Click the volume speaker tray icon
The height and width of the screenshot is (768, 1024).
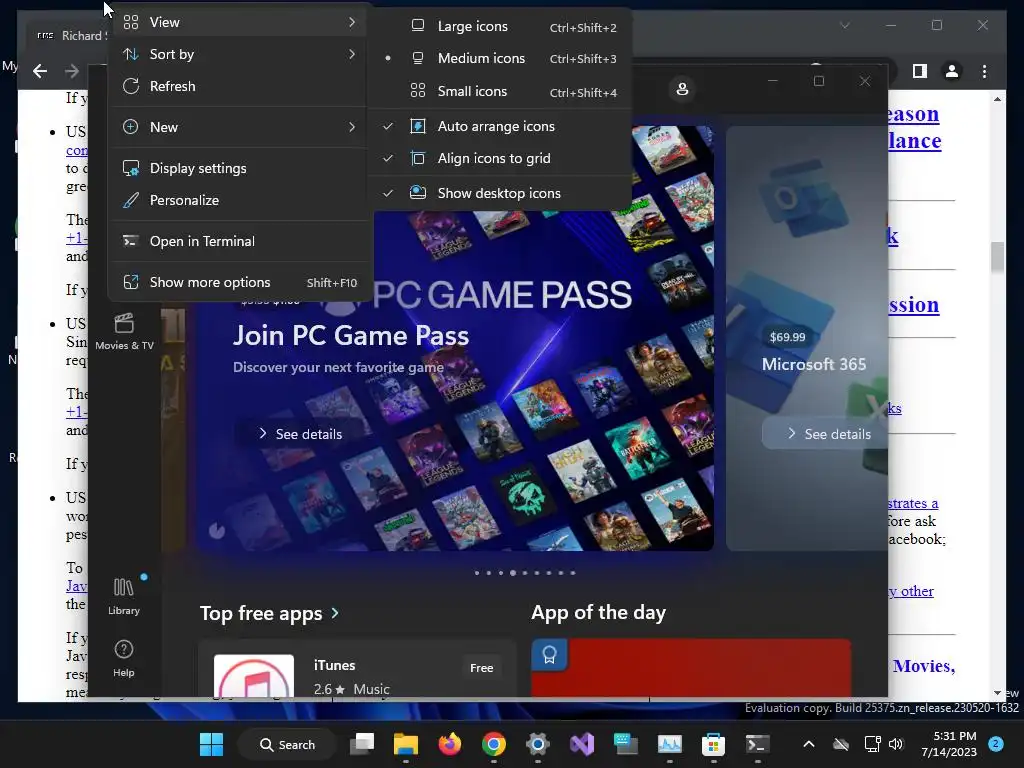pyautogui.click(x=896, y=744)
